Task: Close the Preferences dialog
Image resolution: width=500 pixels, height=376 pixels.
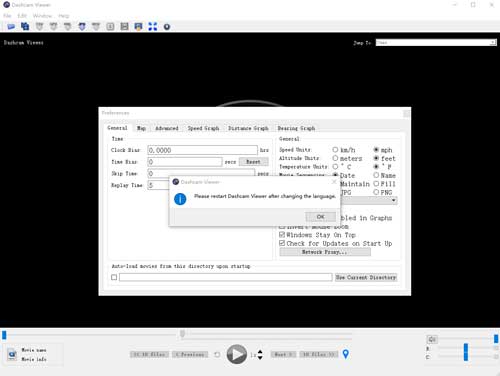Action: pos(406,114)
